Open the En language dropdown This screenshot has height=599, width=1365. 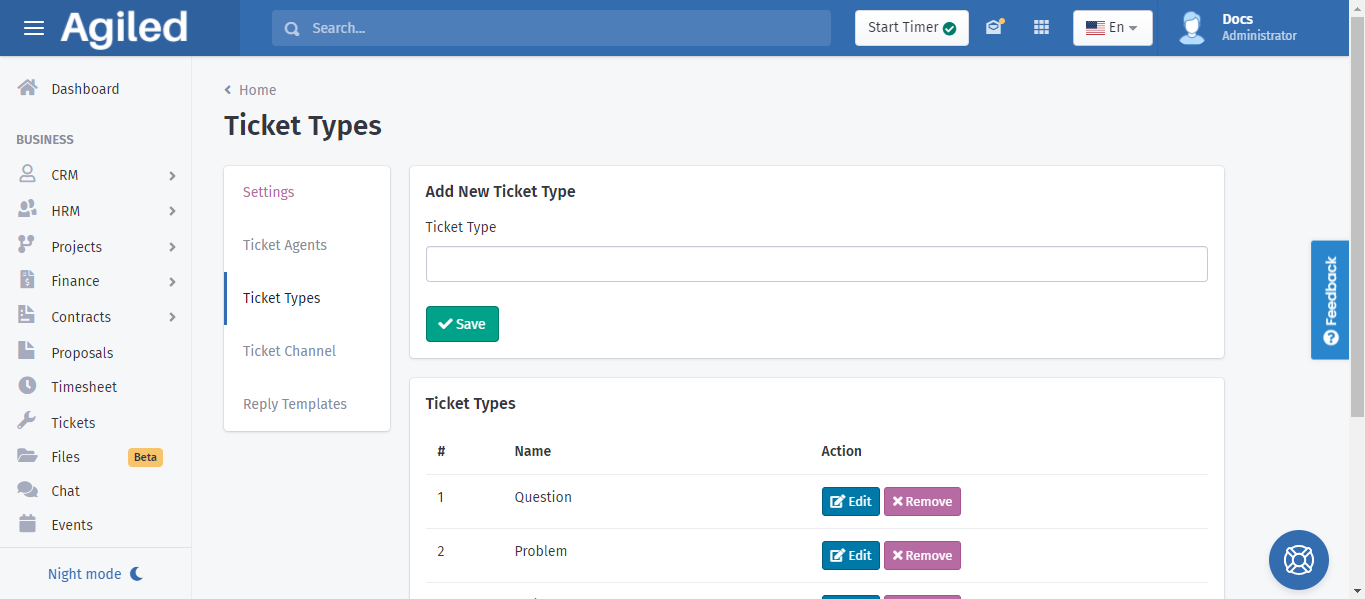pyautogui.click(x=1112, y=28)
